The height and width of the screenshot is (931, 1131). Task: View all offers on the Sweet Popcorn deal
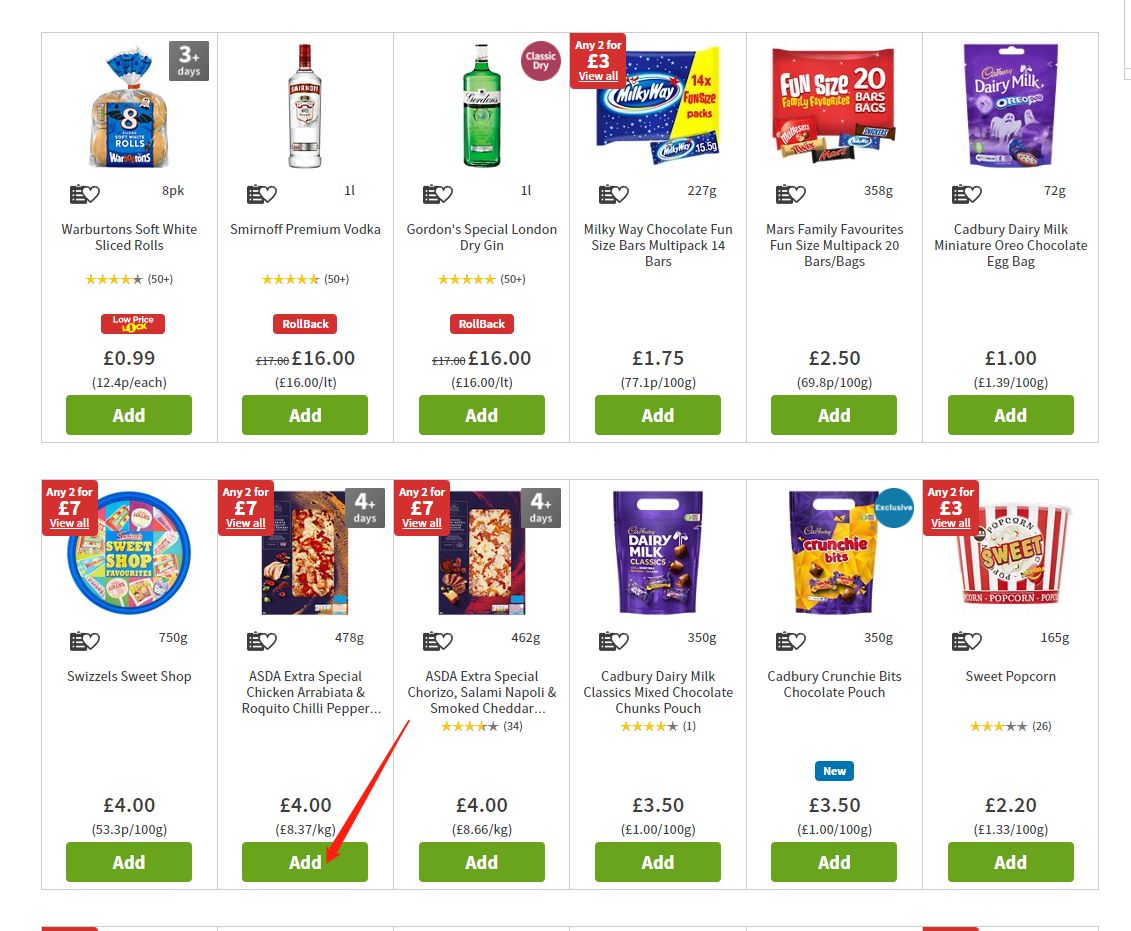click(x=950, y=523)
